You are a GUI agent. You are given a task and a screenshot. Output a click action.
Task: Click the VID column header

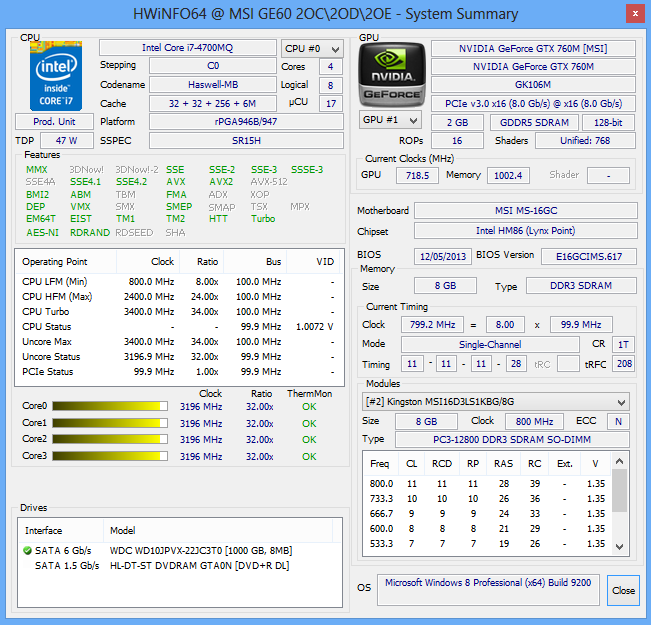click(314, 262)
